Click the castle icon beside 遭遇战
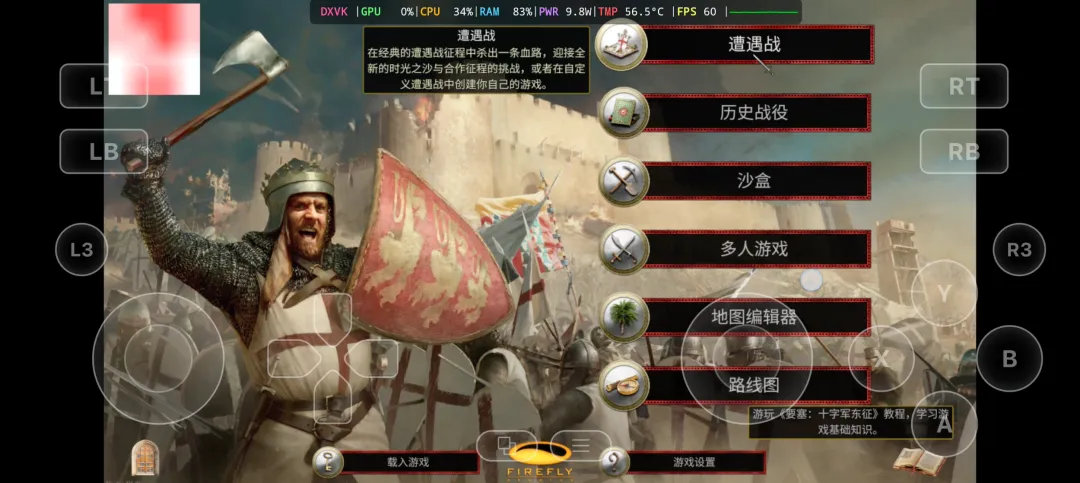Image resolution: width=1080 pixels, height=483 pixels. pyautogui.click(x=621, y=45)
